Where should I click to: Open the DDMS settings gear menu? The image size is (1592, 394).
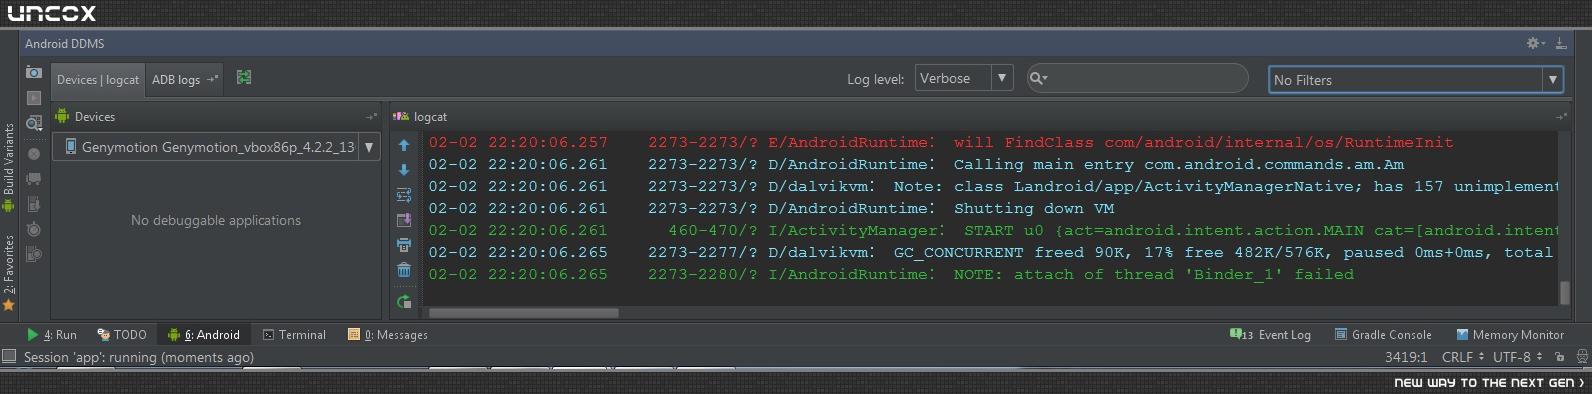click(1535, 43)
